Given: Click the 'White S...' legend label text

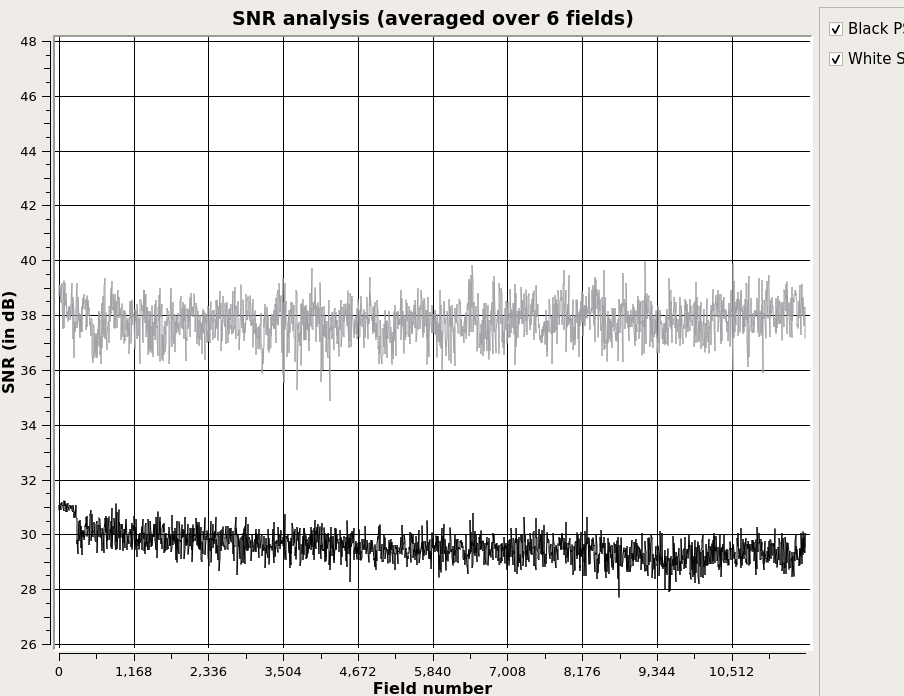Looking at the screenshot, I should click(x=875, y=59).
